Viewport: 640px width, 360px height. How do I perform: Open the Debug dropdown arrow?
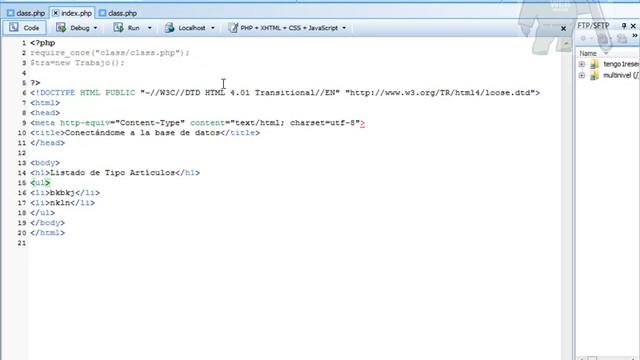click(96, 28)
